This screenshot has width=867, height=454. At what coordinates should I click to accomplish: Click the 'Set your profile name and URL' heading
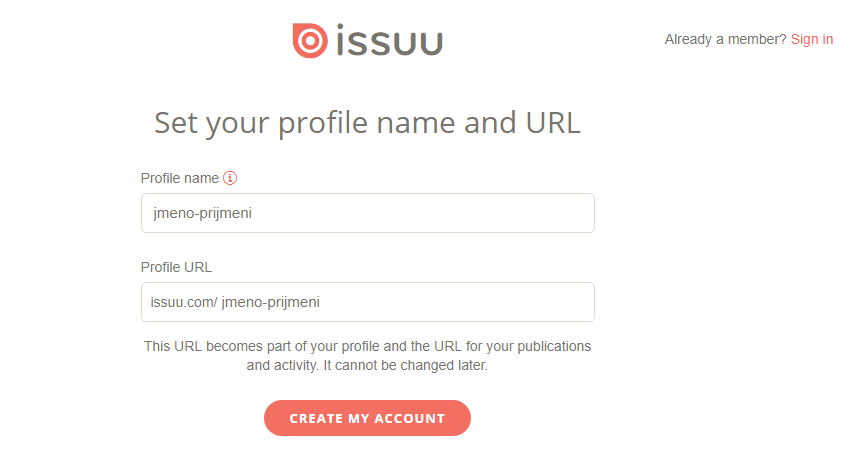click(x=367, y=123)
